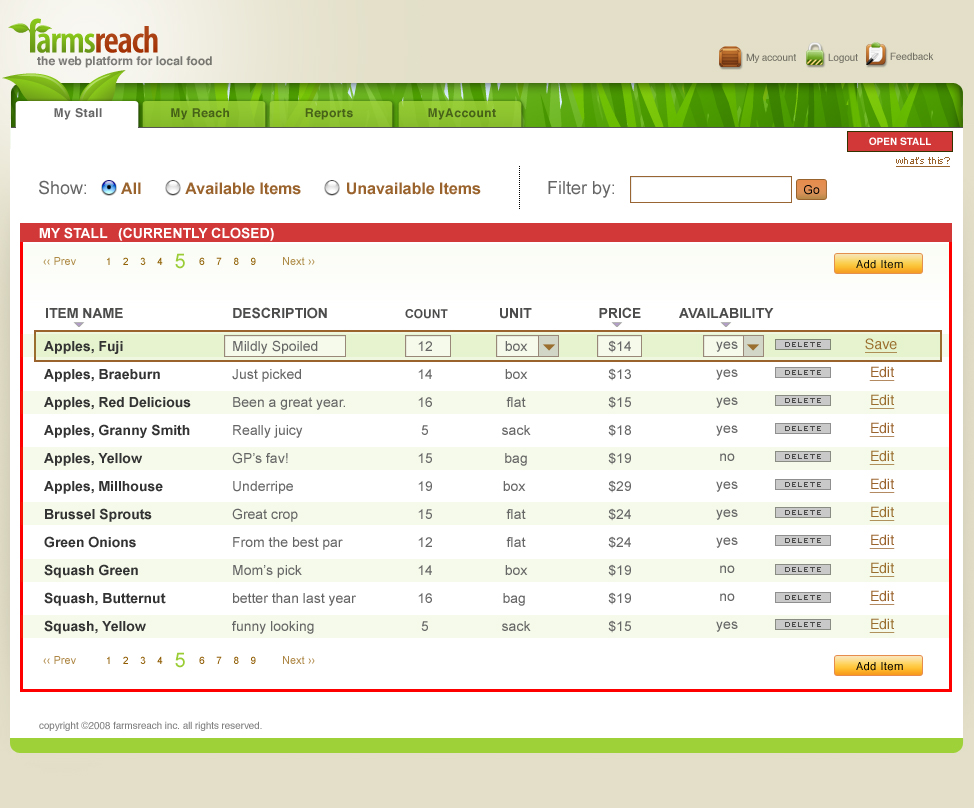Select Unavailable Items radio button
Screen dimensions: 974x808
coord(333,188)
